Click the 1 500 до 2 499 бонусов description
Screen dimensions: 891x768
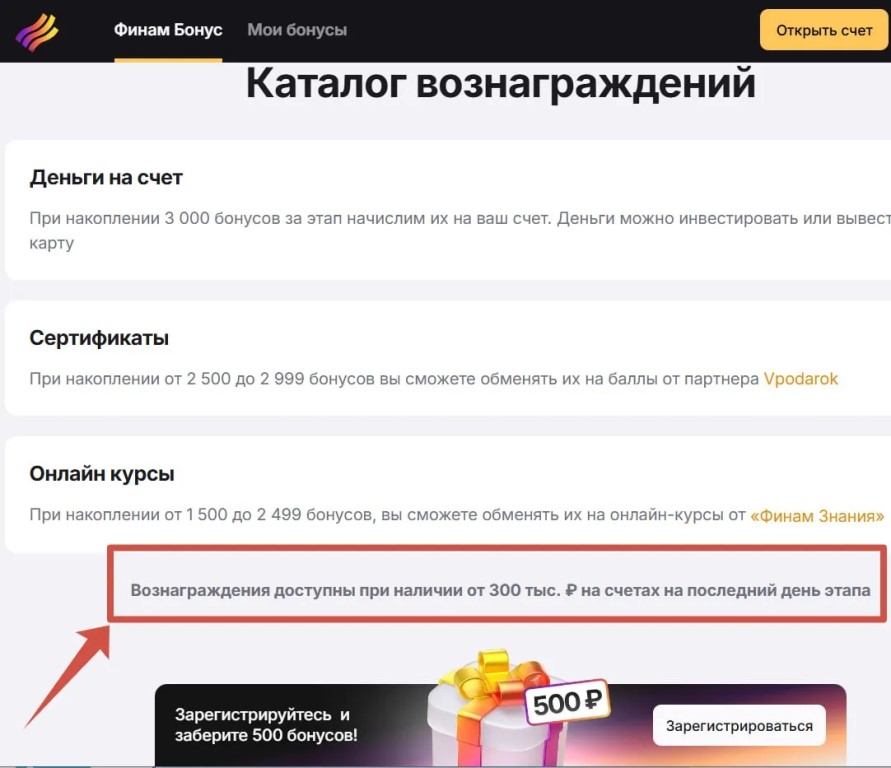(x=457, y=515)
